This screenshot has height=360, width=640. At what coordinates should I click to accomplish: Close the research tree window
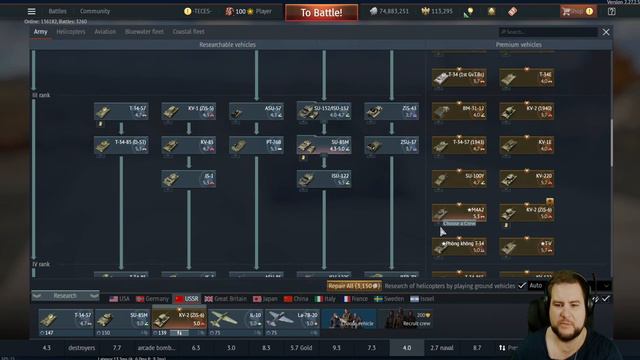coord(606,32)
